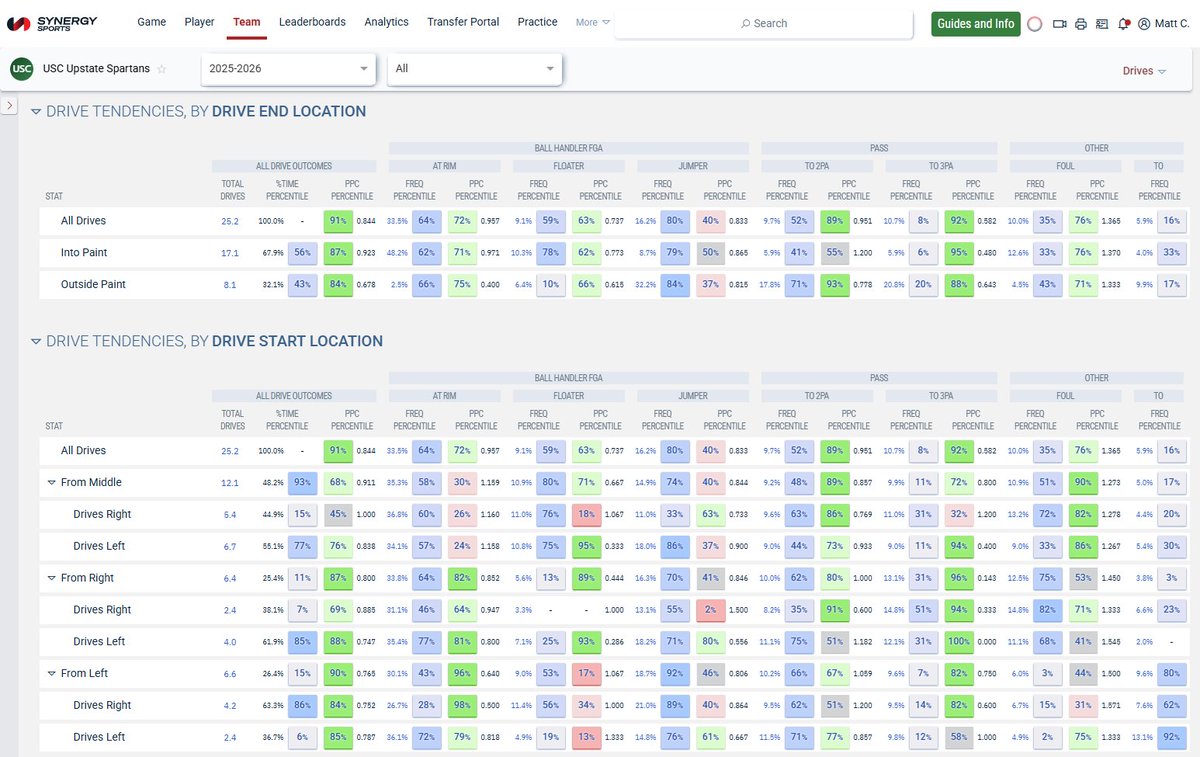Open the Leaderboards tab
1200x757 pixels.
coord(312,22)
